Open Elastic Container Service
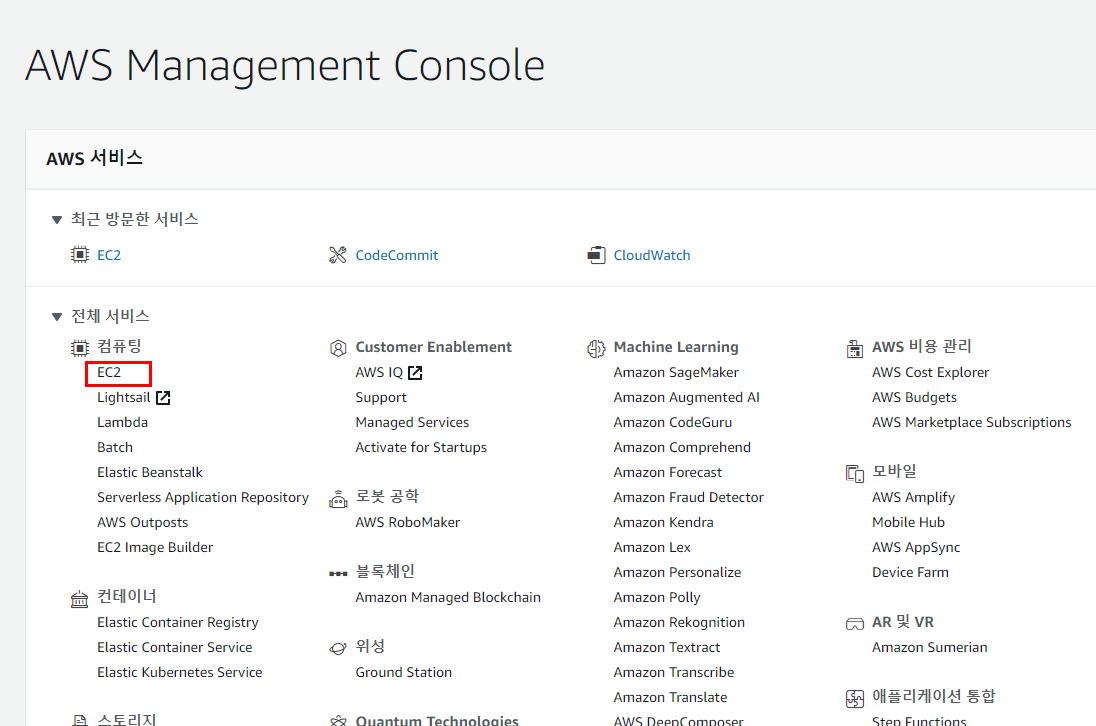Viewport: 1096px width, 726px height. point(175,647)
